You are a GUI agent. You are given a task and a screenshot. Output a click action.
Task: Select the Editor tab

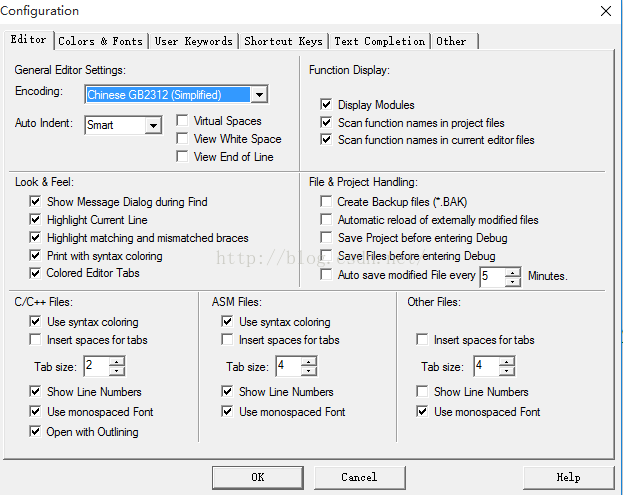coord(29,40)
